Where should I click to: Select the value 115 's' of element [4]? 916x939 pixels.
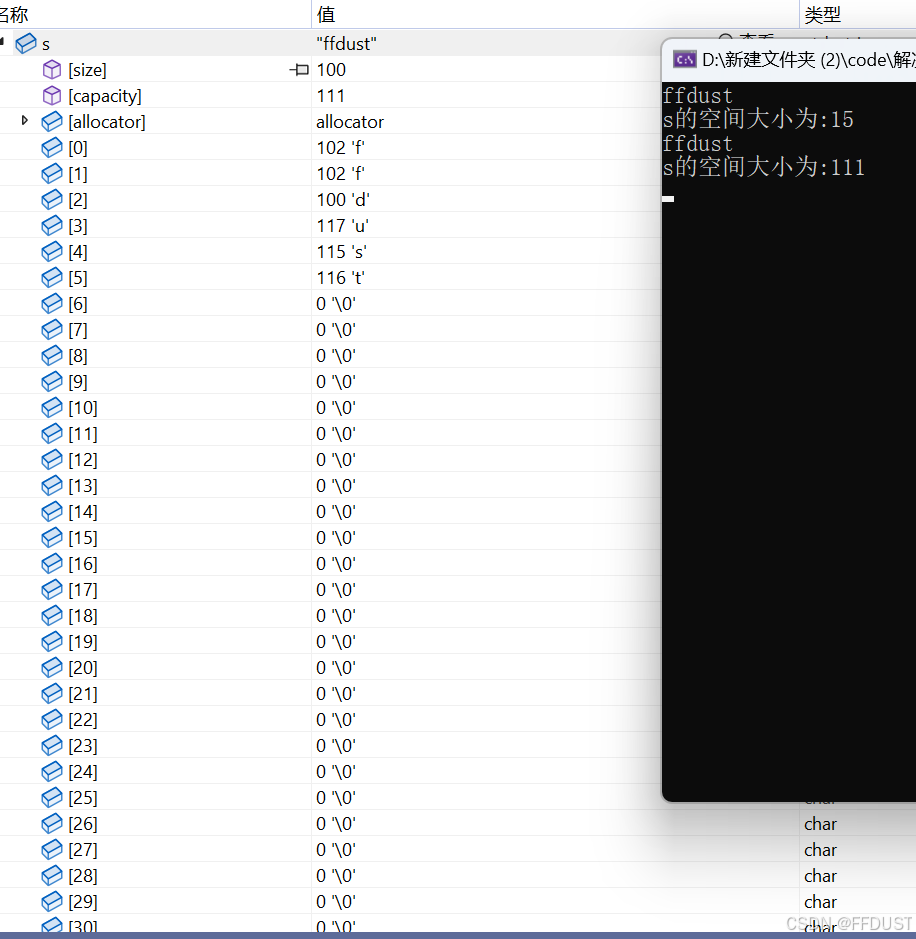[x=341, y=252]
